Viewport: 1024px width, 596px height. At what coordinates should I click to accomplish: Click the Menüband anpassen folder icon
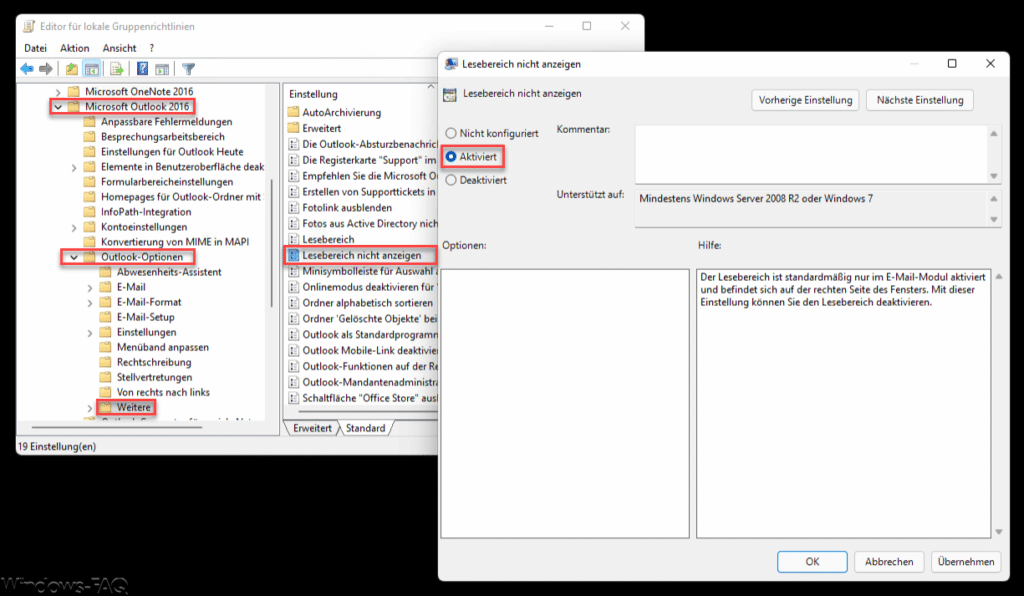point(105,347)
